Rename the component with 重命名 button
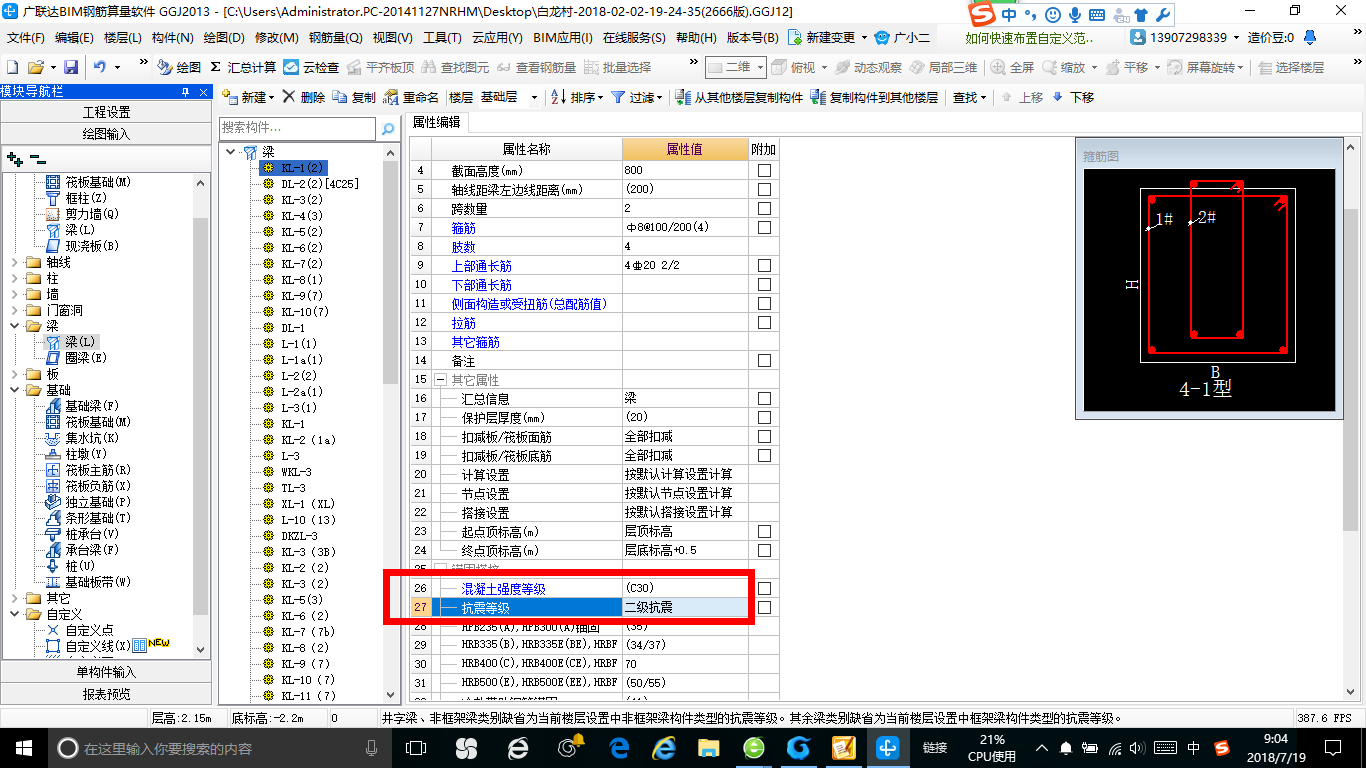This screenshot has height=768, width=1366. point(411,97)
